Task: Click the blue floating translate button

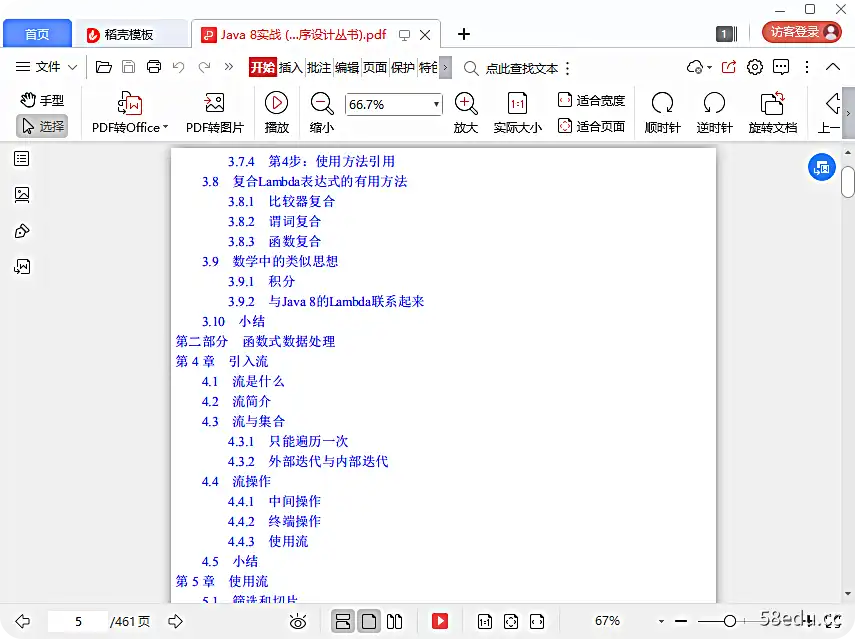Action: (822, 168)
